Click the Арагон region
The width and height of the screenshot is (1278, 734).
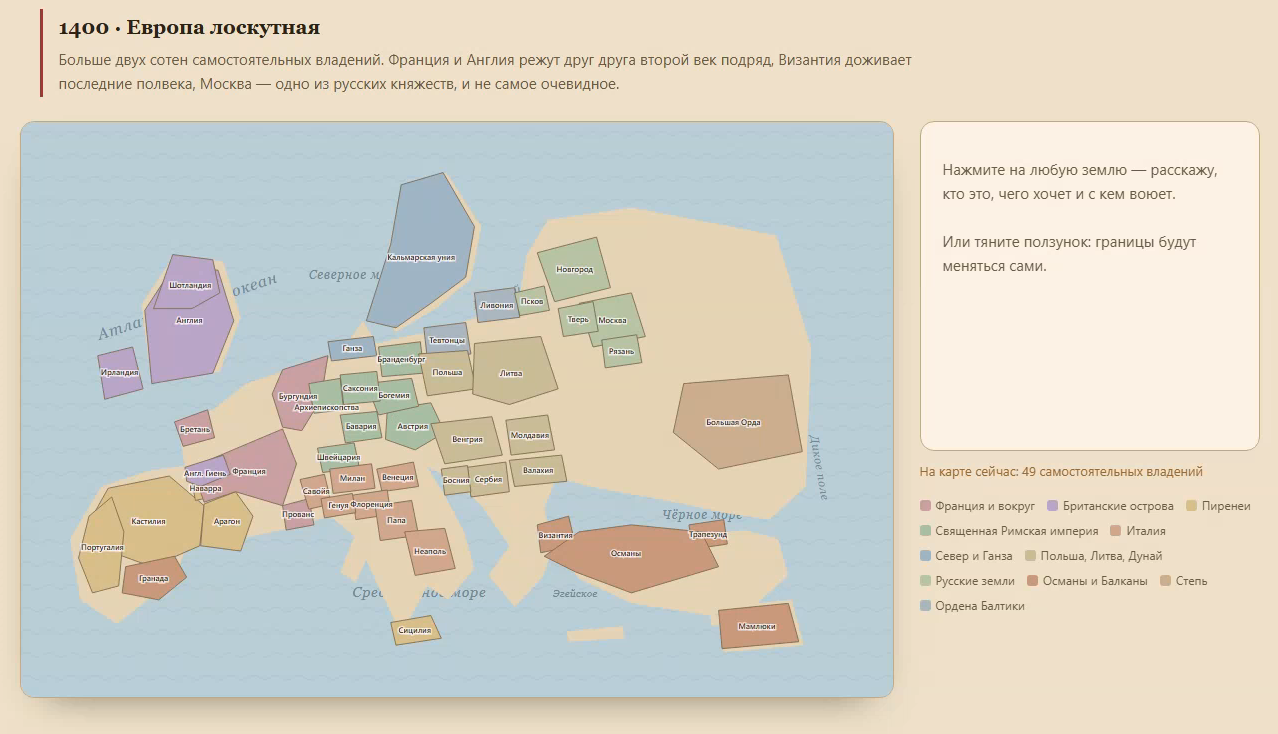(227, 521)
